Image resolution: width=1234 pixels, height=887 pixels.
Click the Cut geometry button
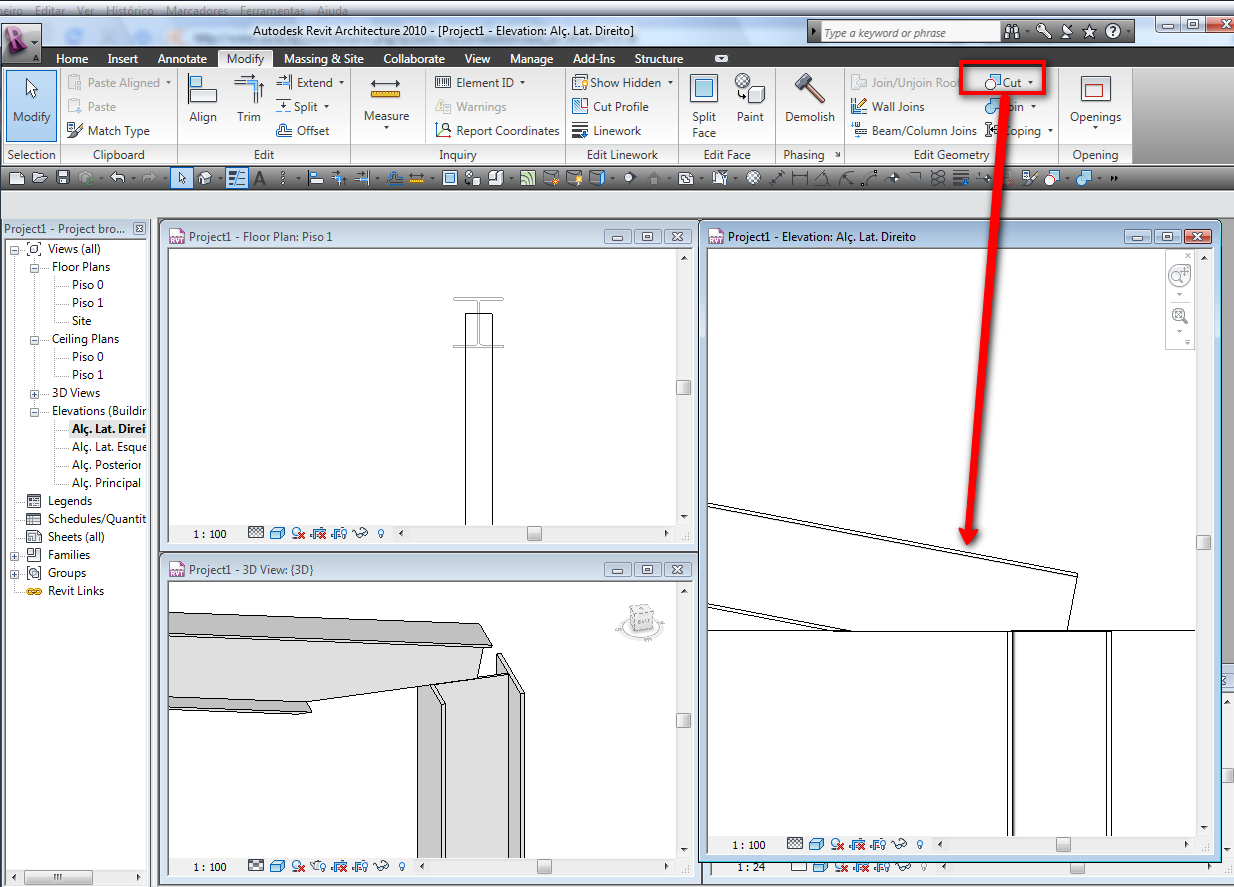click(x=1003, y=82)
